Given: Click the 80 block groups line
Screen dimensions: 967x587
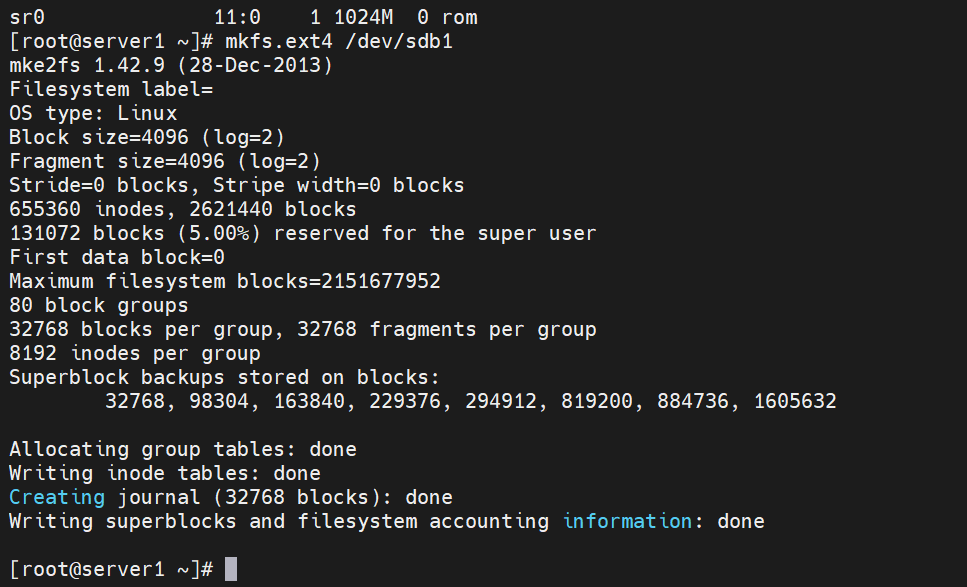Looking at the screenshot, I should click(x=99, y=306).
